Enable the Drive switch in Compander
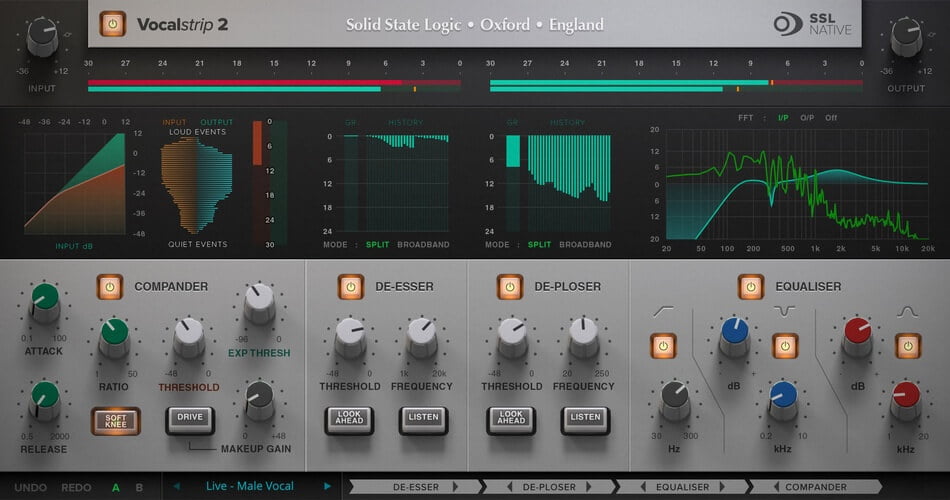This screenshot has width=950, height=500. pyautogui.click(x=189, y=418)
